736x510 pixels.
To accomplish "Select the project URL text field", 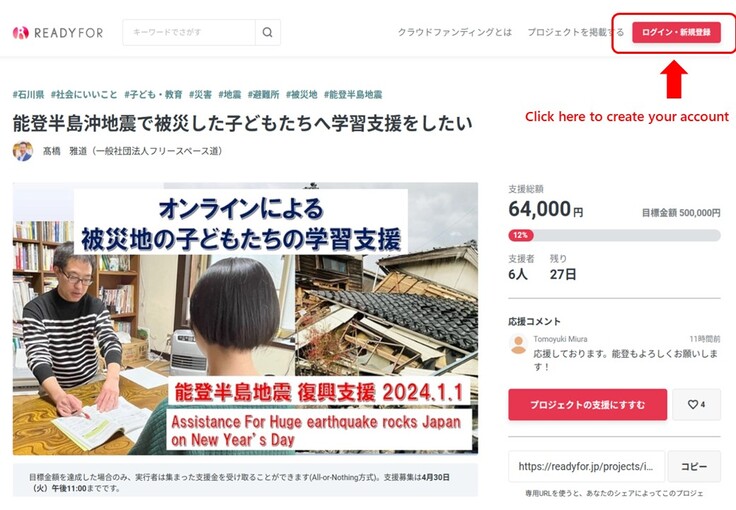I will click(x=586, y=466).
